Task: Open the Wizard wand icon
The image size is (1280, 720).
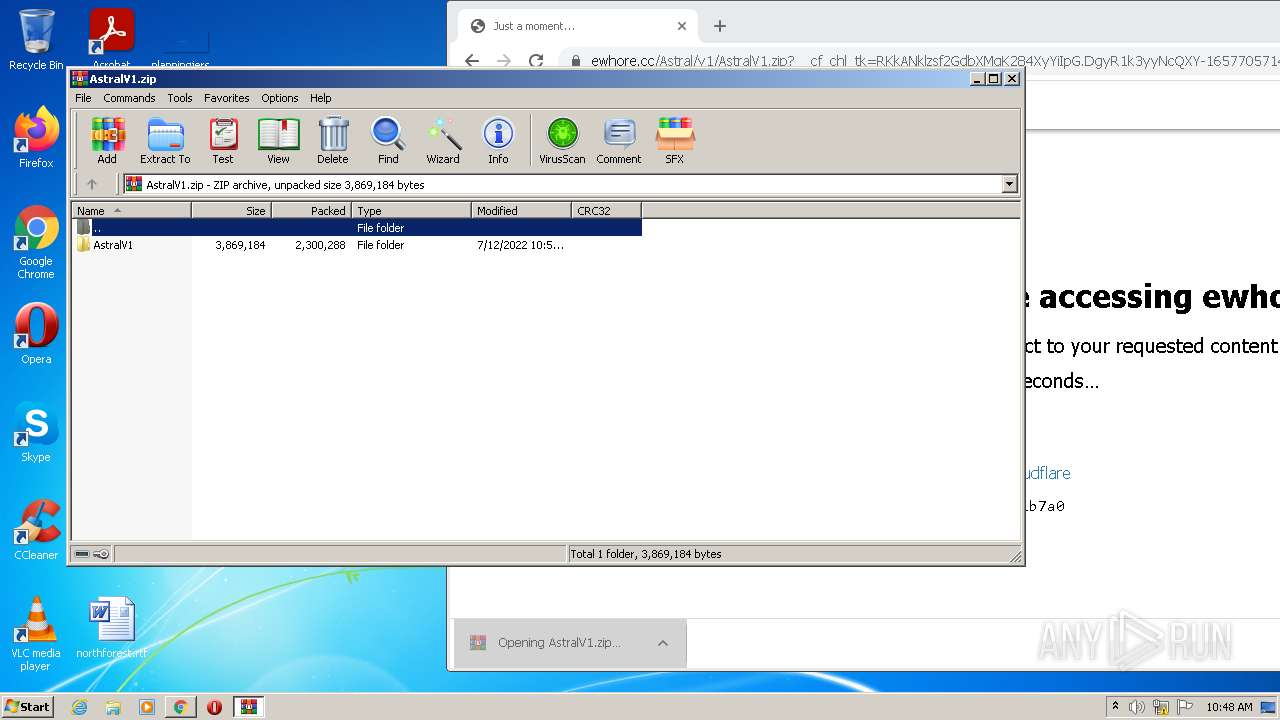Action: tap(443, 141)
